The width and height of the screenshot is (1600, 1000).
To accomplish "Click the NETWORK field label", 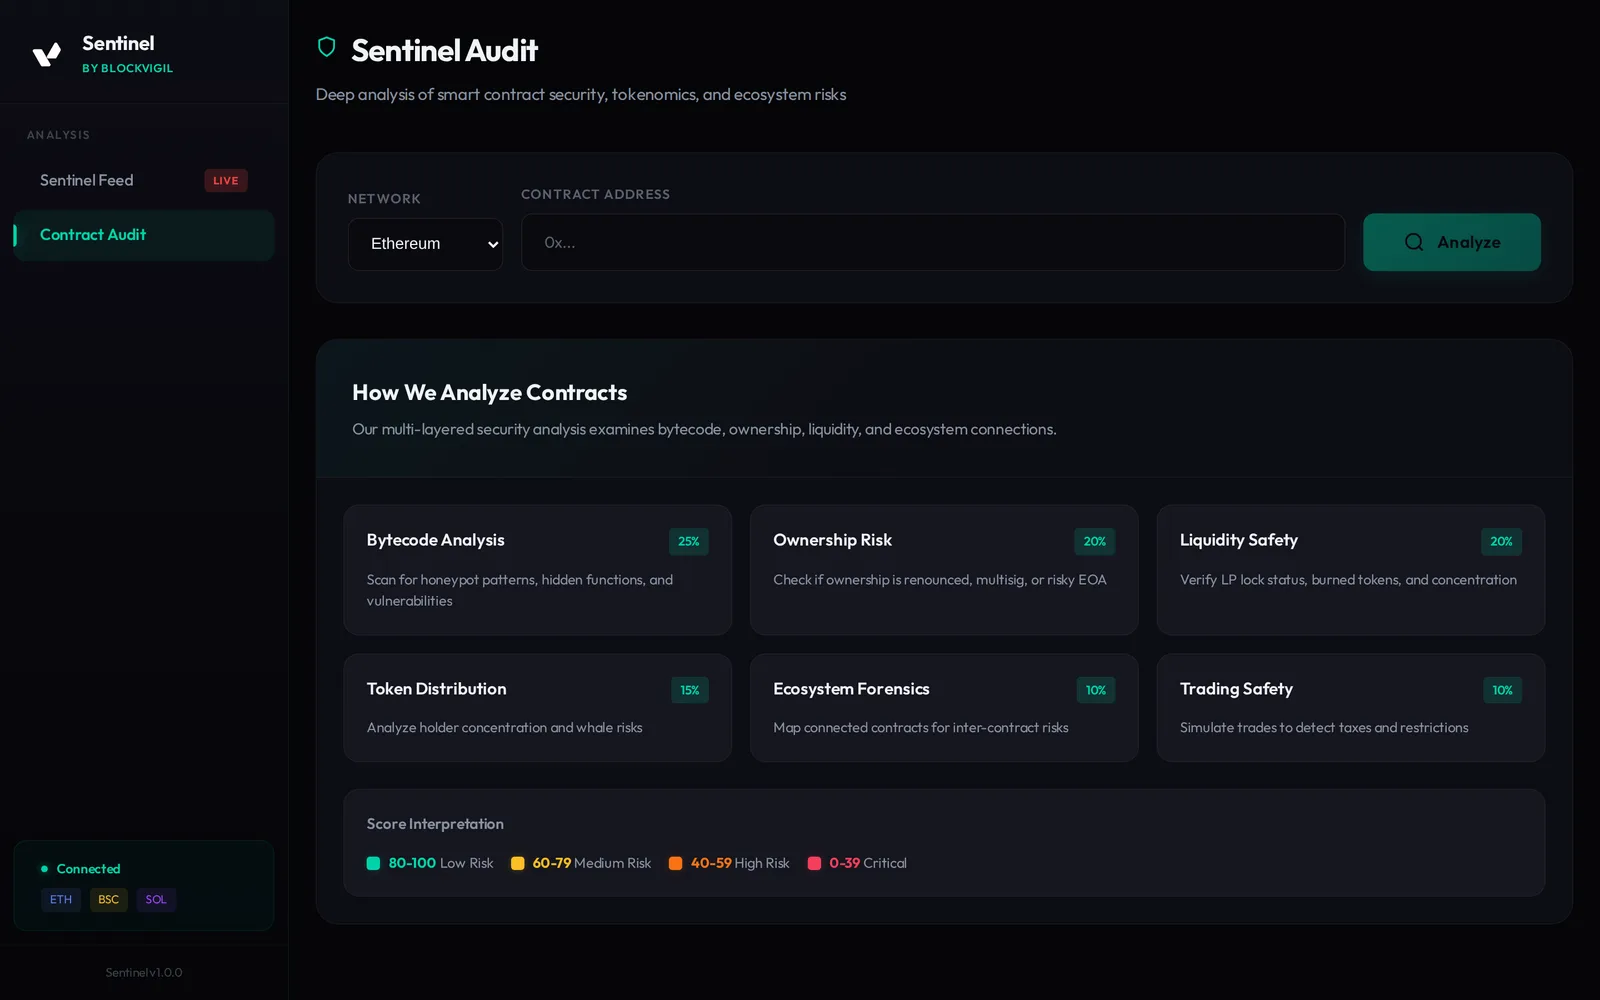I will [x=384, y=199].
